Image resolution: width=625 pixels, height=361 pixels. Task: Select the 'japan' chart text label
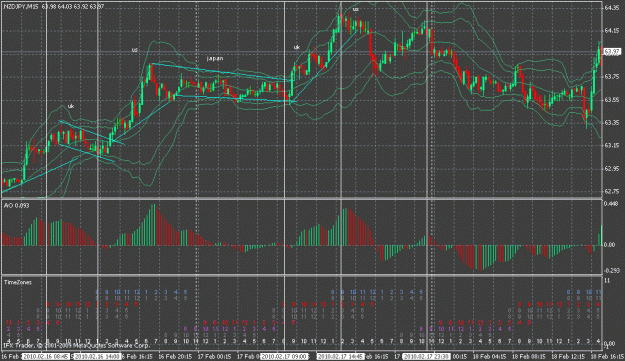tap(215, 58)
